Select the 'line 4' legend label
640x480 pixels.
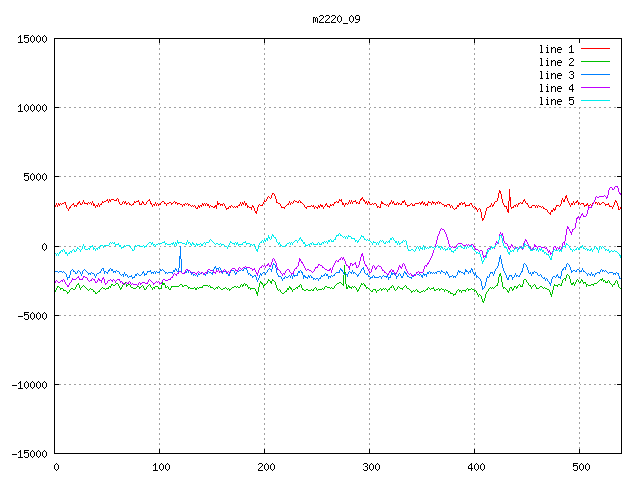[556, 88]
